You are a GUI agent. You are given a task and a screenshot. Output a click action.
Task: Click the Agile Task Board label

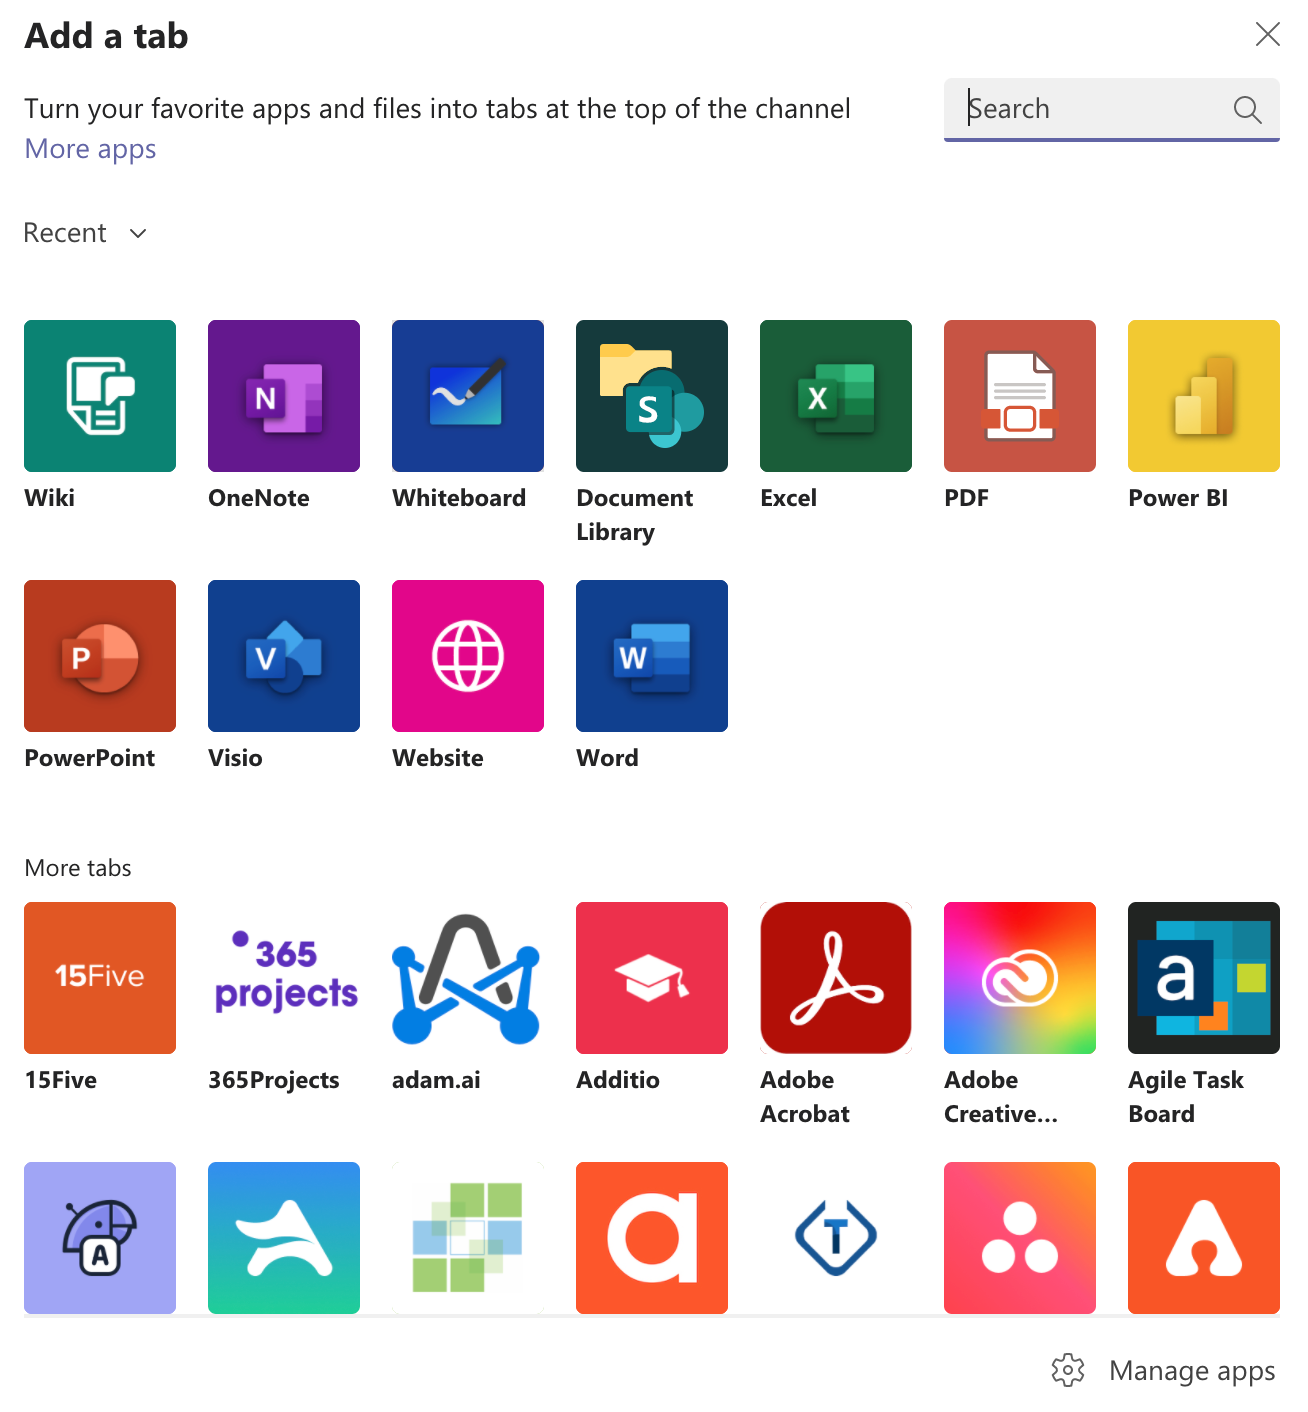click(x=1186, y=1097)
